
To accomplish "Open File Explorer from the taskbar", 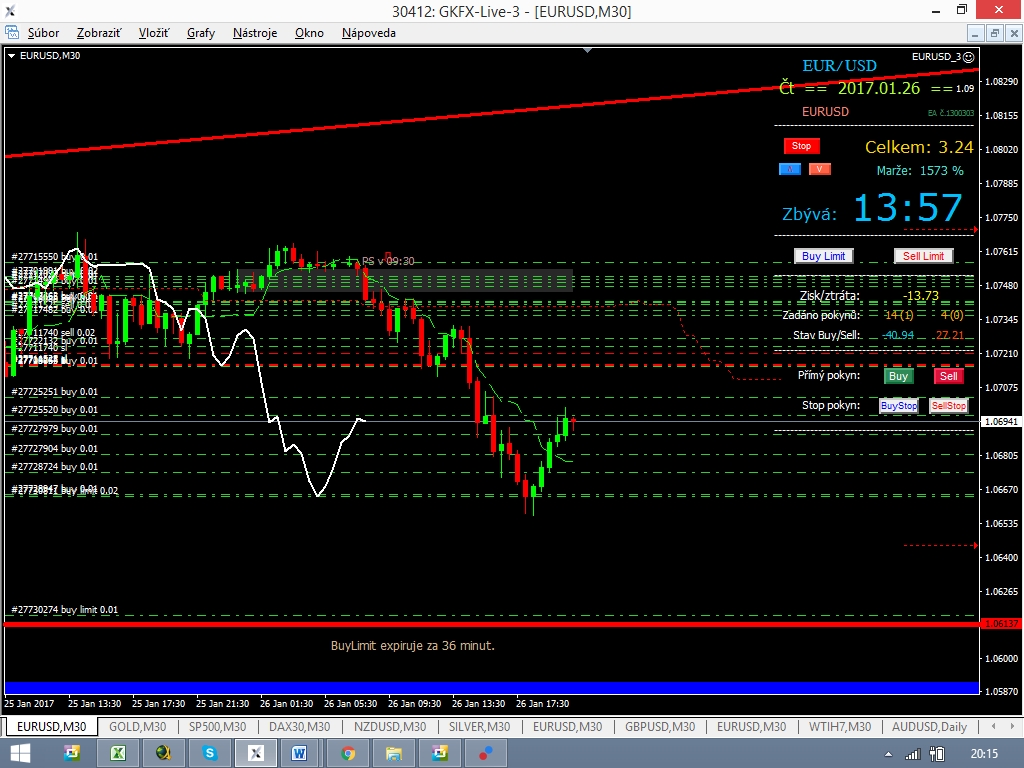I will pos(394,753).
